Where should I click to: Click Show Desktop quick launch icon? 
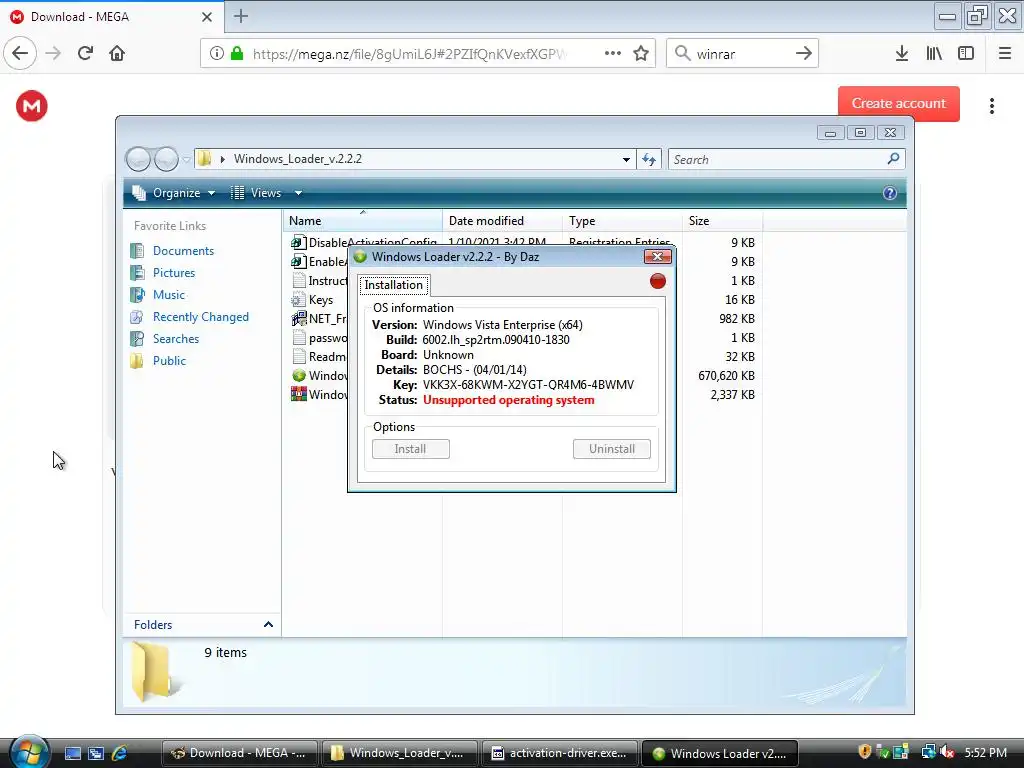[x=72, y=753]
